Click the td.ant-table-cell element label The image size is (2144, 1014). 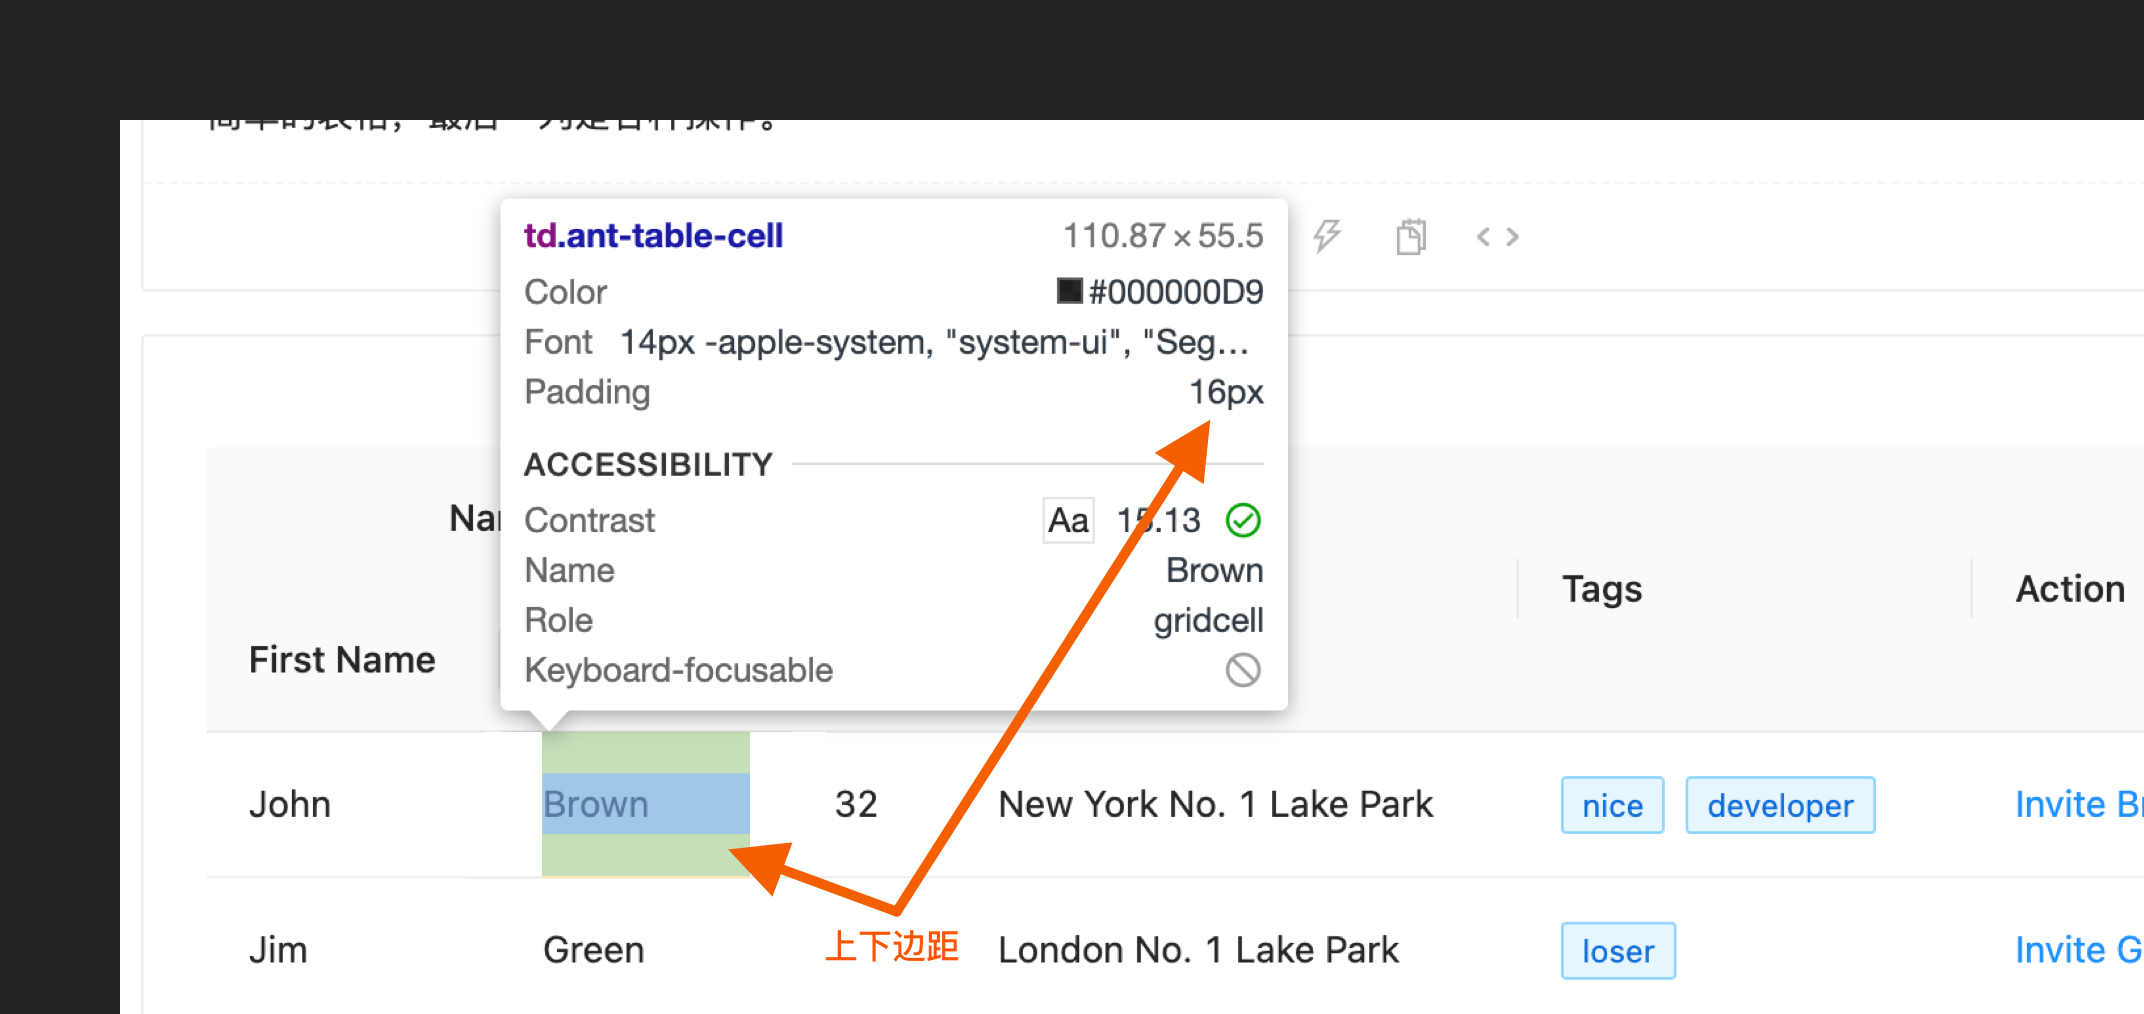[653, 236]
